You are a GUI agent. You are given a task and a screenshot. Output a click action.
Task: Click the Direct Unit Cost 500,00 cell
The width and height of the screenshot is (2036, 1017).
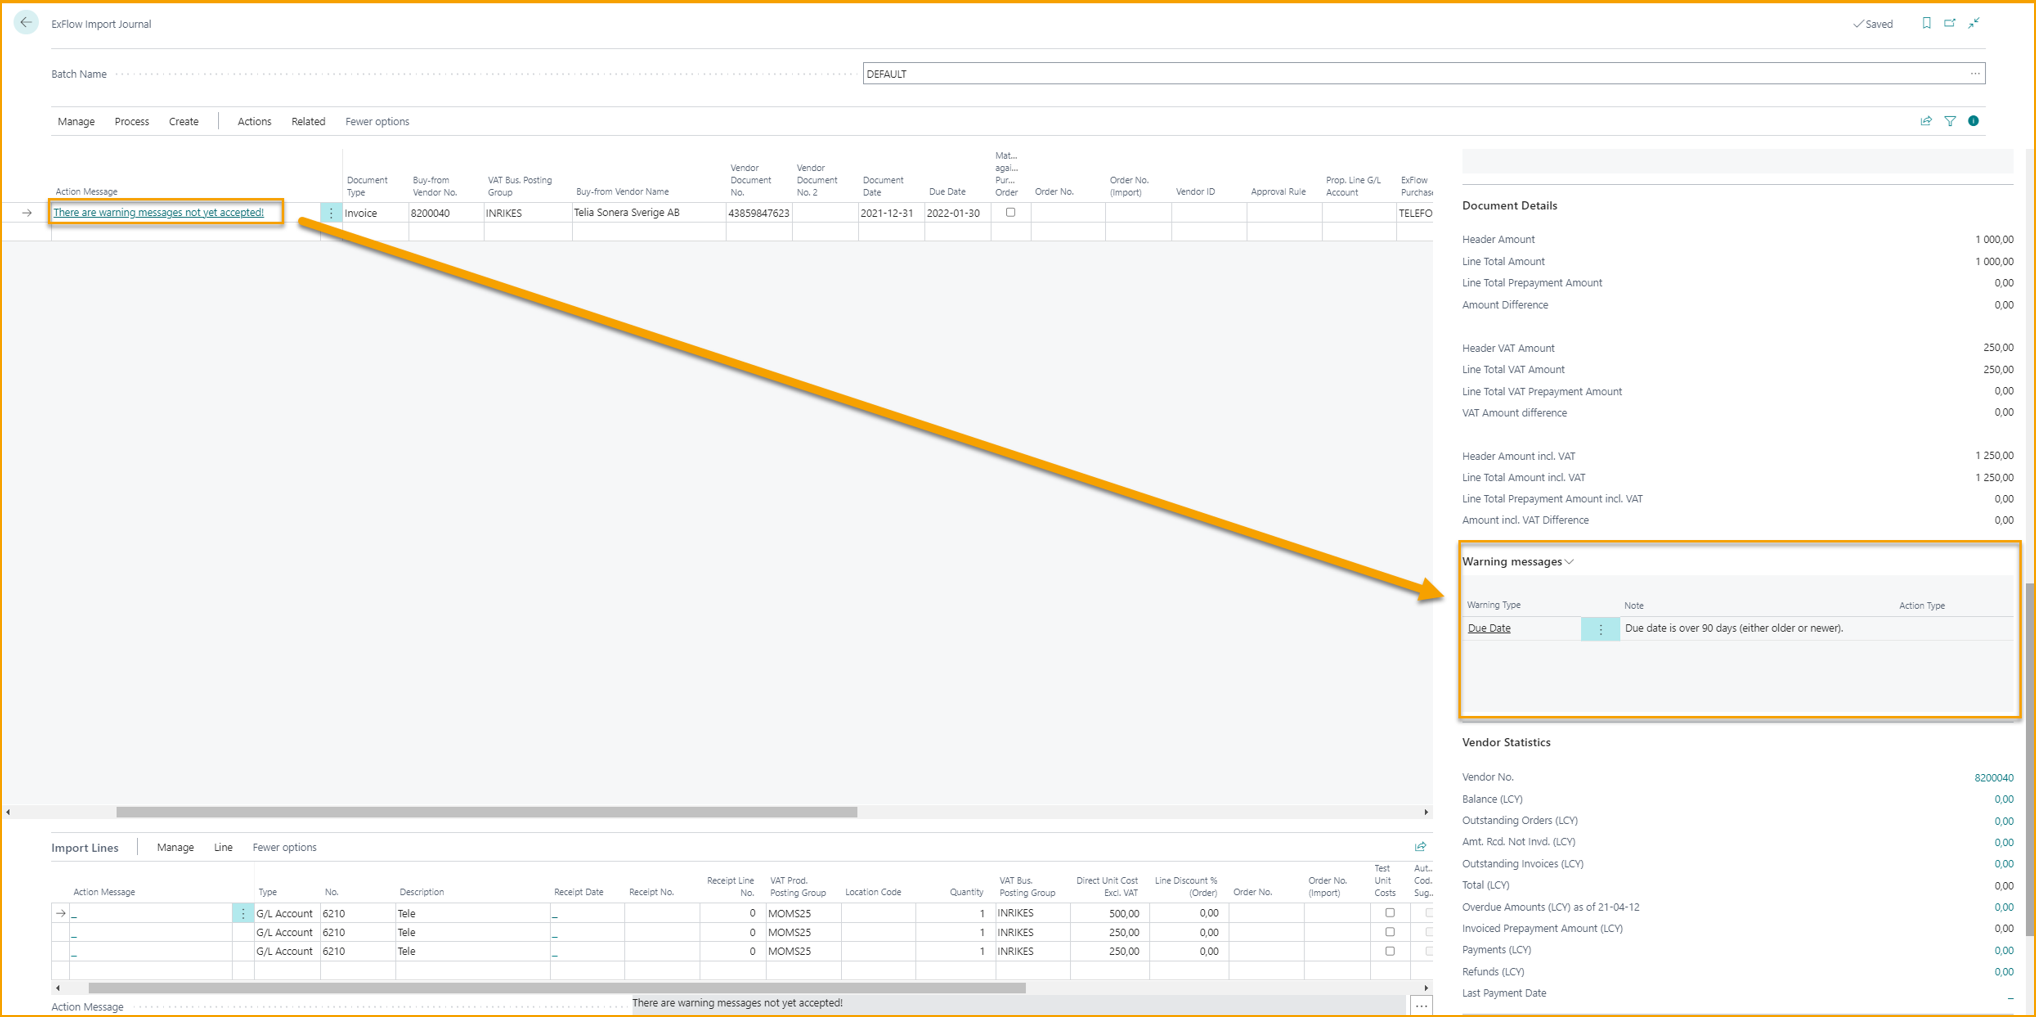coord(1110,913)
